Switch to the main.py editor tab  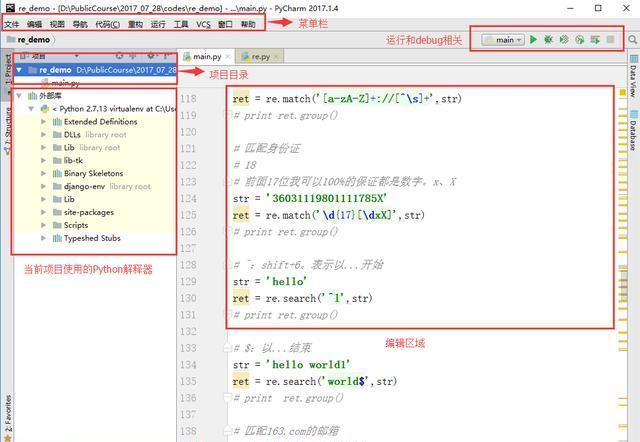coord(207,56)
